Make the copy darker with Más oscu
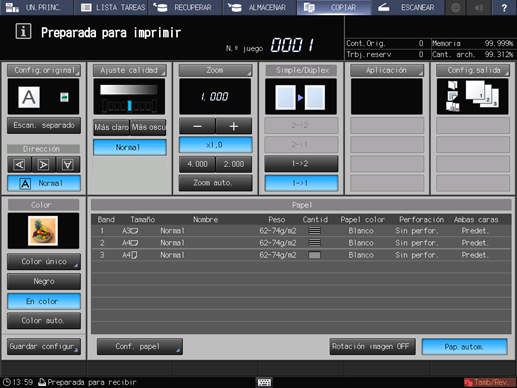This screenshot has width=517, height=388. pos(148,127)
